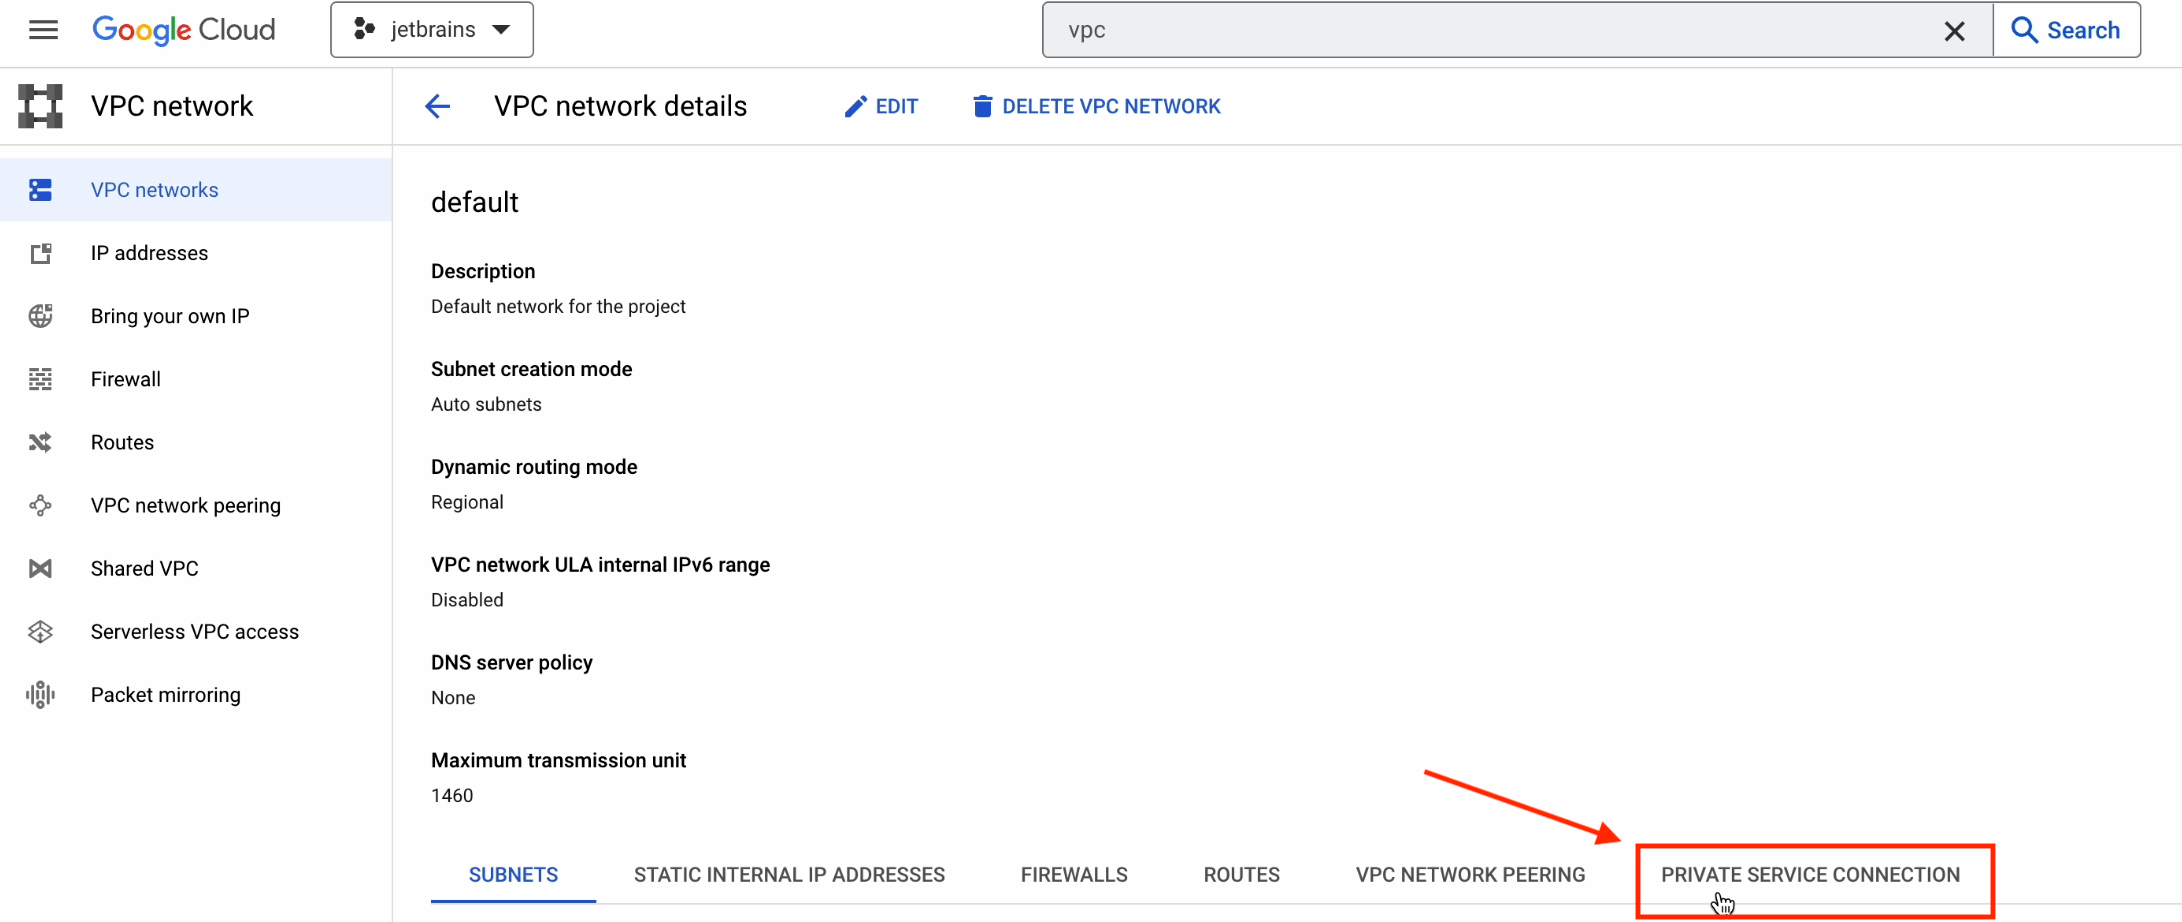Click the Search button
This screenshot has height=922, width=2182.
pyautogui.click(x=2066, y=30)
